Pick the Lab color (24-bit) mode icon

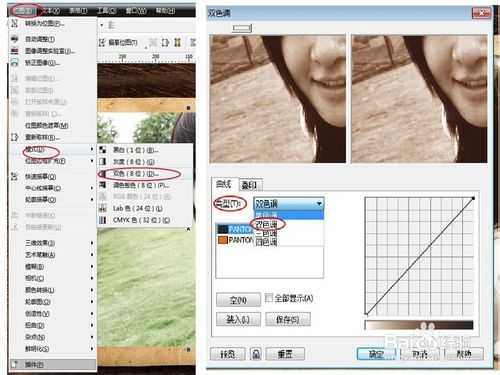[x=103, y=208]
